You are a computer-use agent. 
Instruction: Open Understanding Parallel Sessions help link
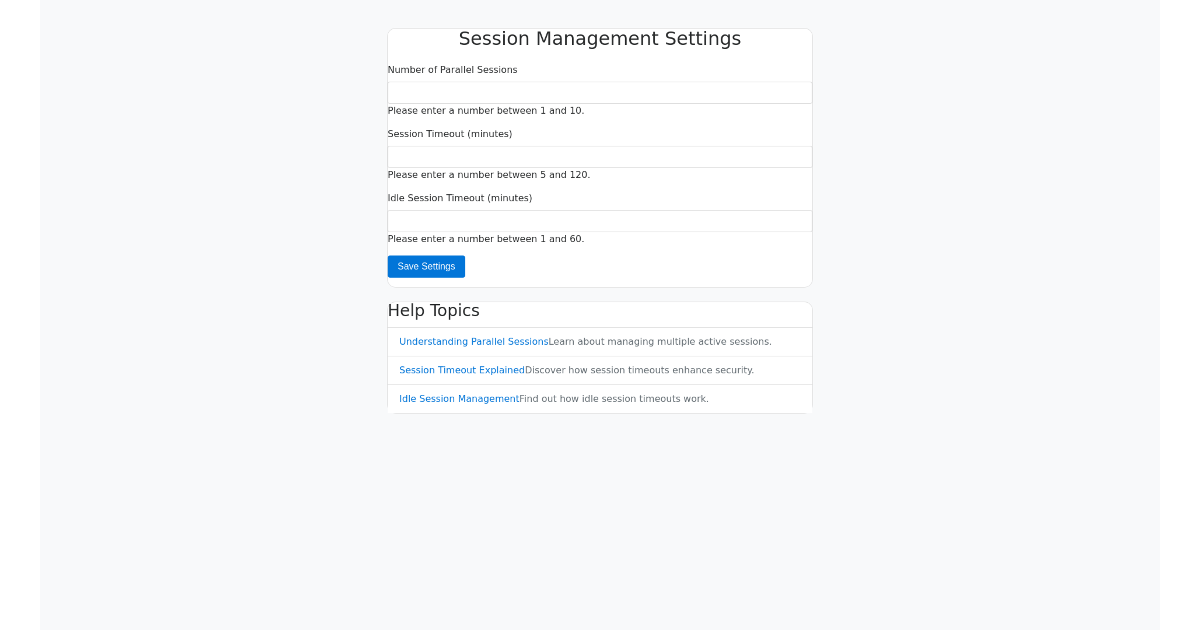(473, 342)
